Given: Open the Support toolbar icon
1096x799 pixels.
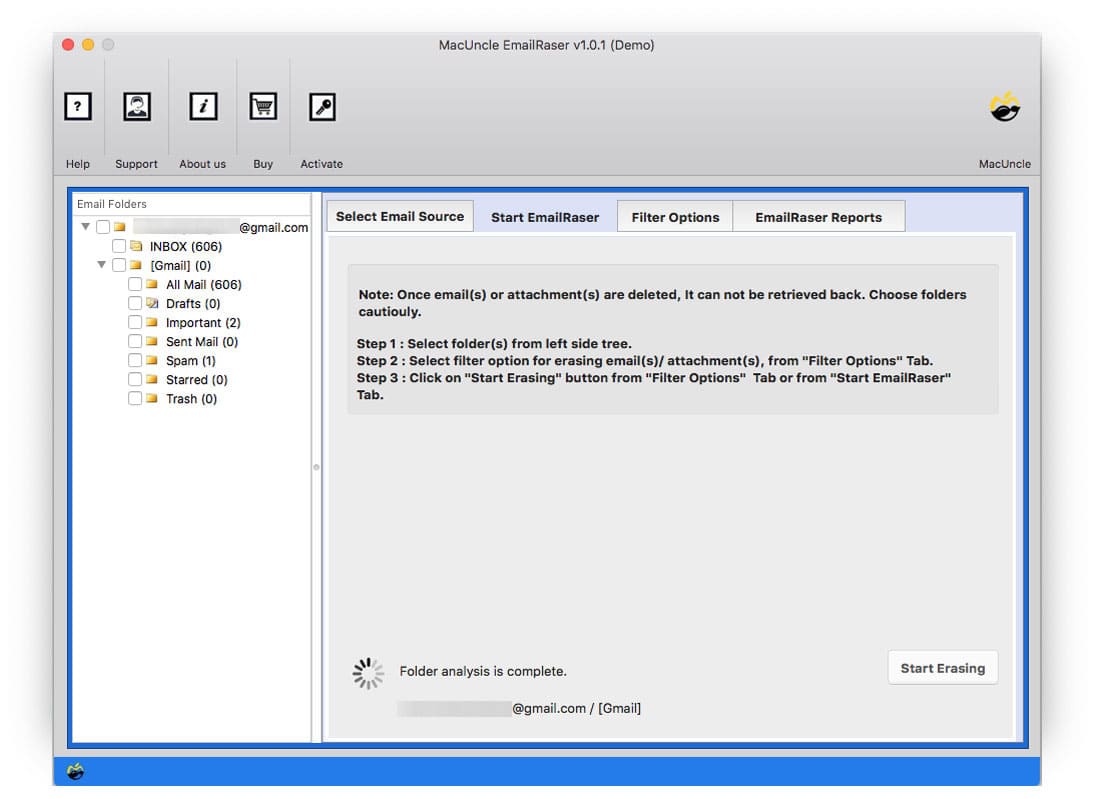Looking at the screenshot, I should point(136,106).
